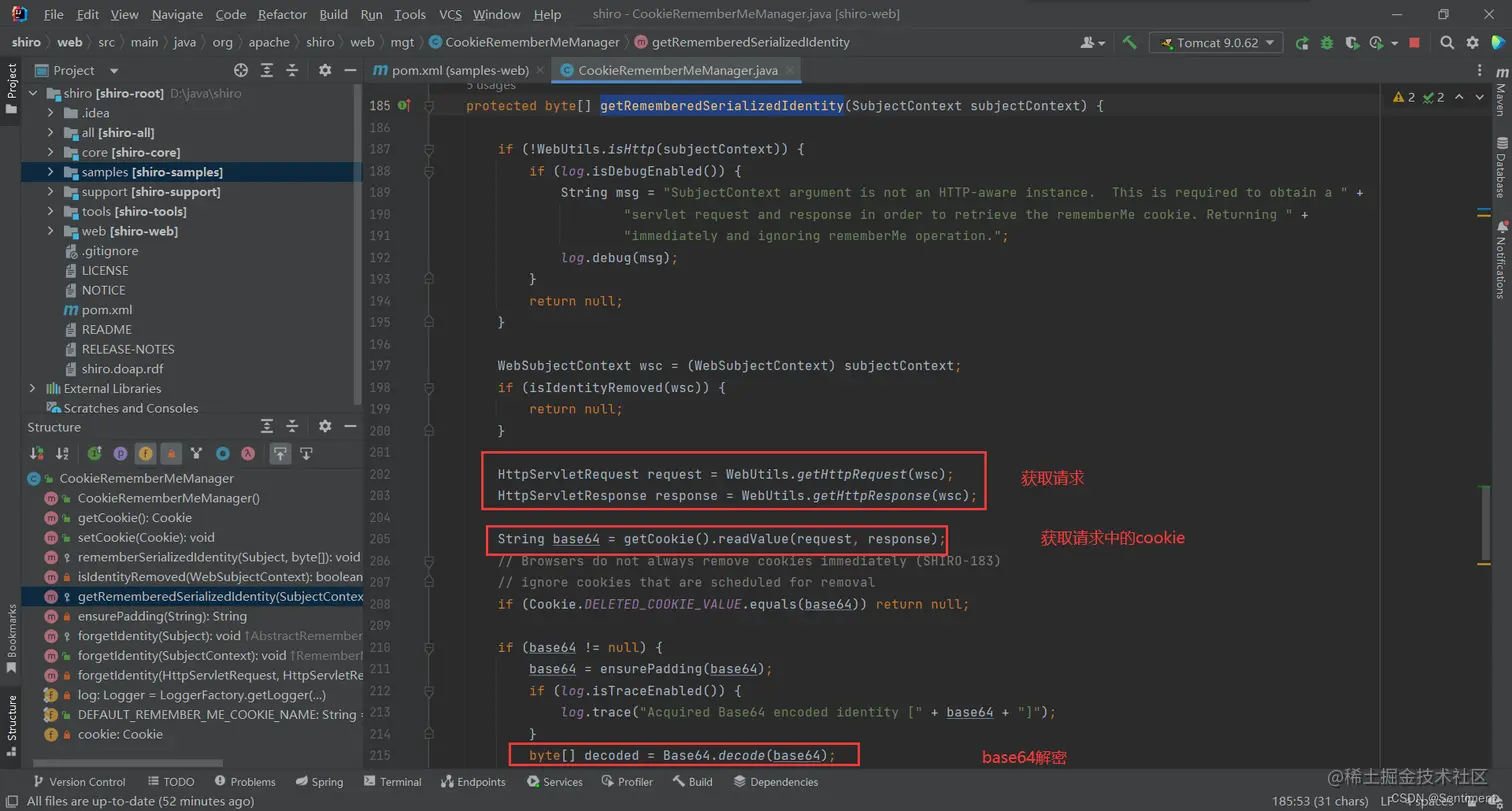Screen dimensions: 1512x811
Task: Close the CookieRememberMeManager.java tab
Action: (792, 71)
